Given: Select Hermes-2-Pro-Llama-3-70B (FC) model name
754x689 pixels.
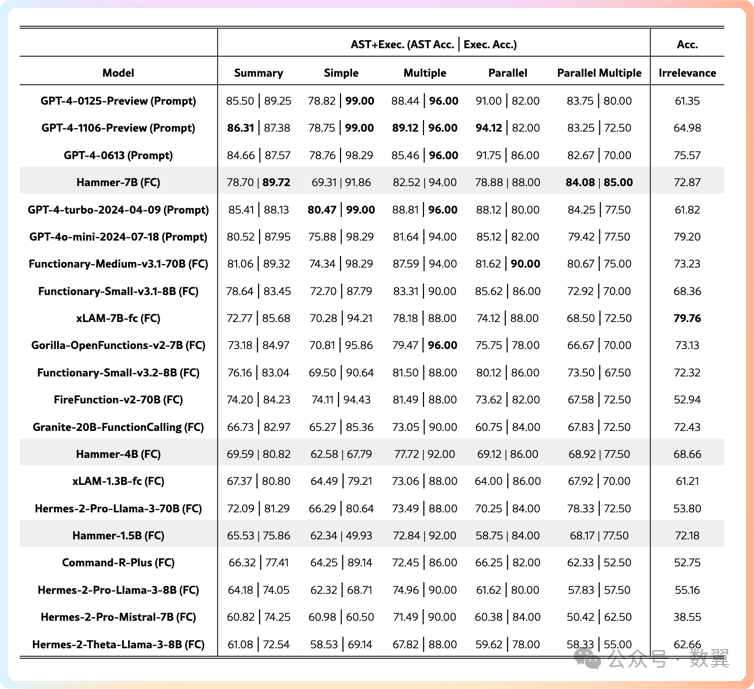Looking at the screenshot, I should pos(118,508).
